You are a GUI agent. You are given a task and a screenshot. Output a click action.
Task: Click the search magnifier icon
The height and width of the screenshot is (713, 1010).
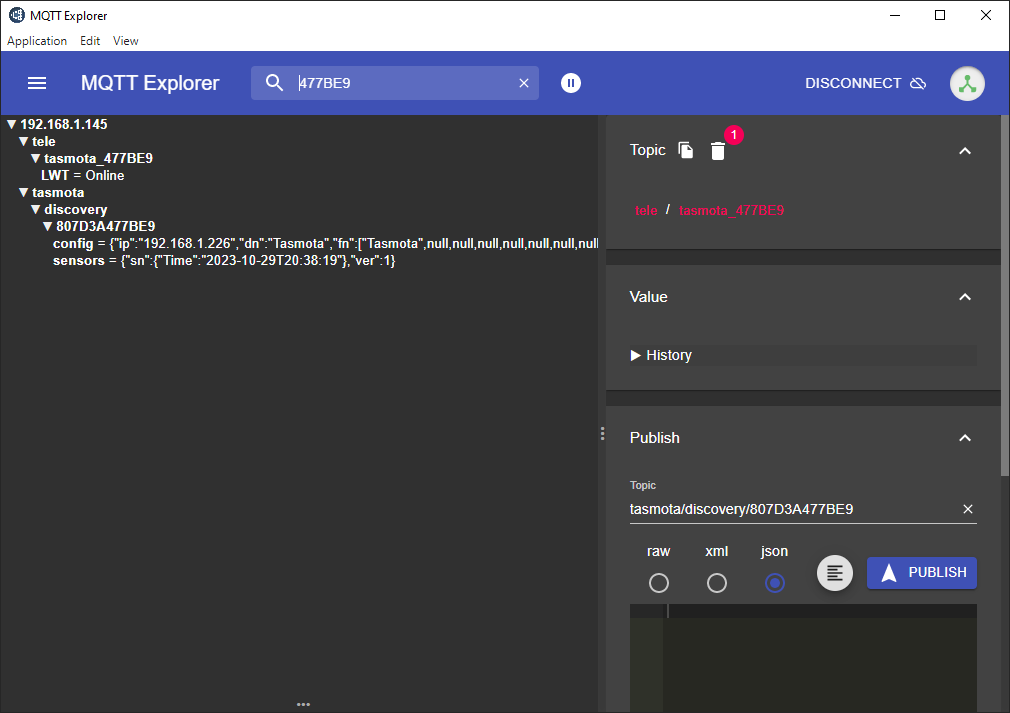(275, 83)
